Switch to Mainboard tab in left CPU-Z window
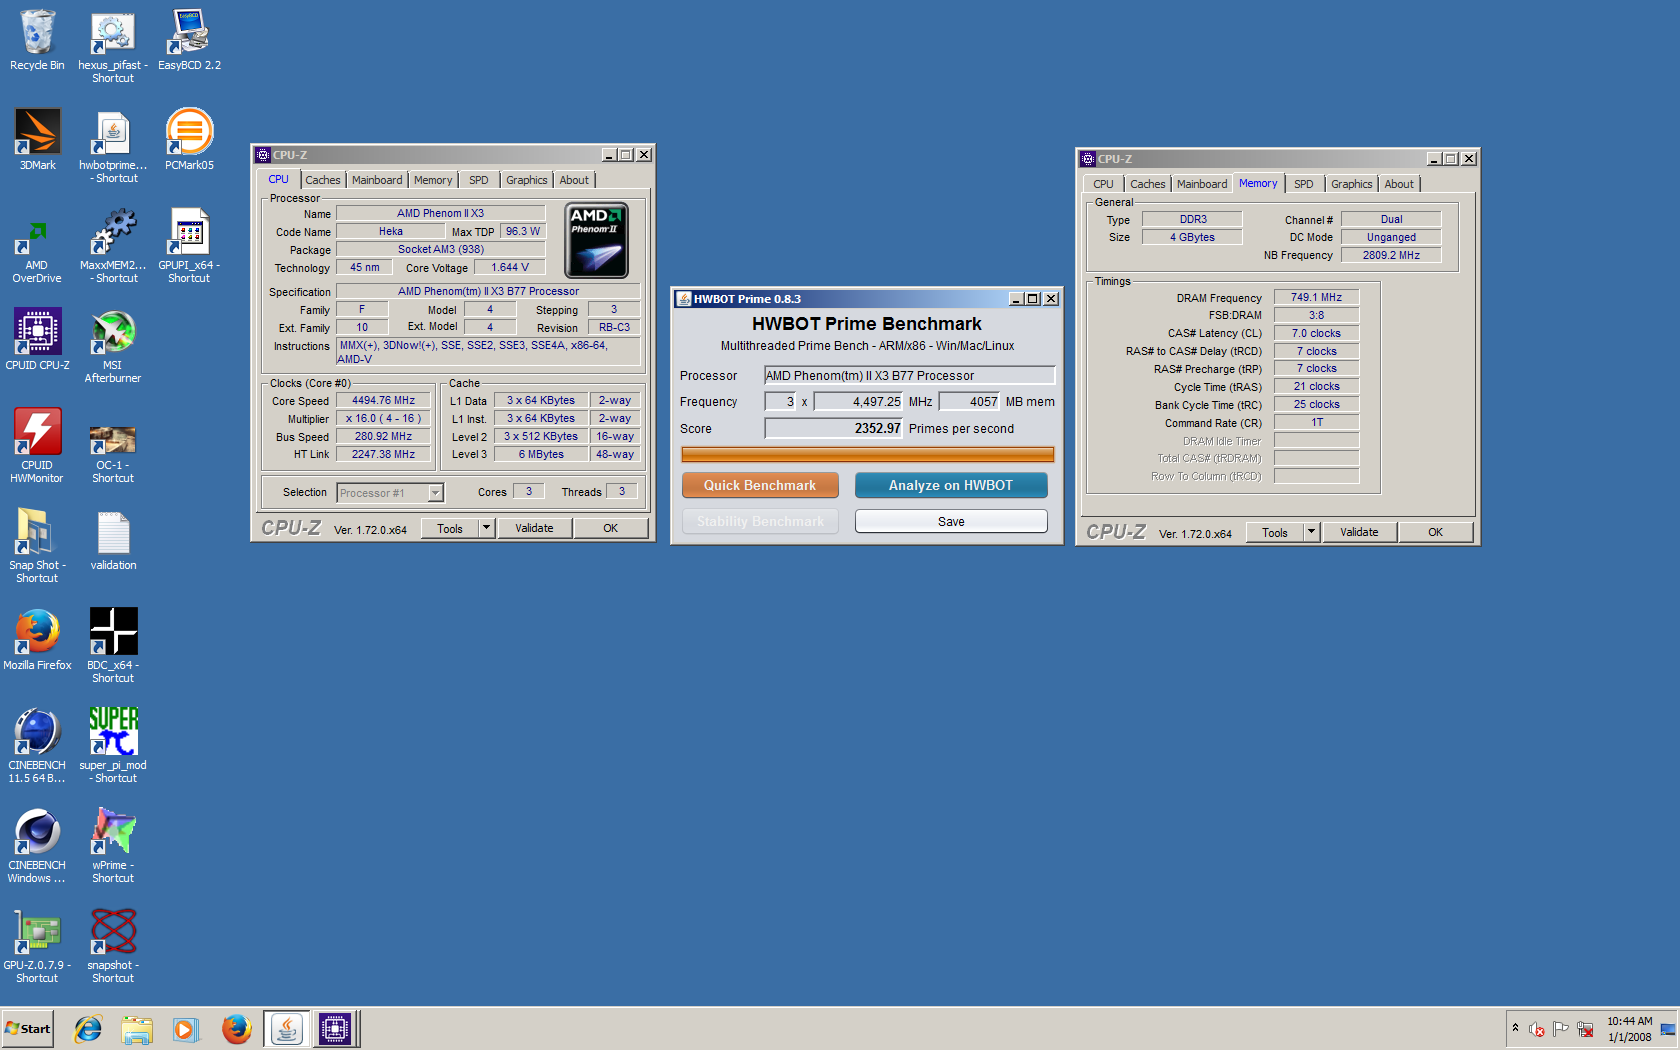This screenshot has width=1680, height=1050. point(377,180)
